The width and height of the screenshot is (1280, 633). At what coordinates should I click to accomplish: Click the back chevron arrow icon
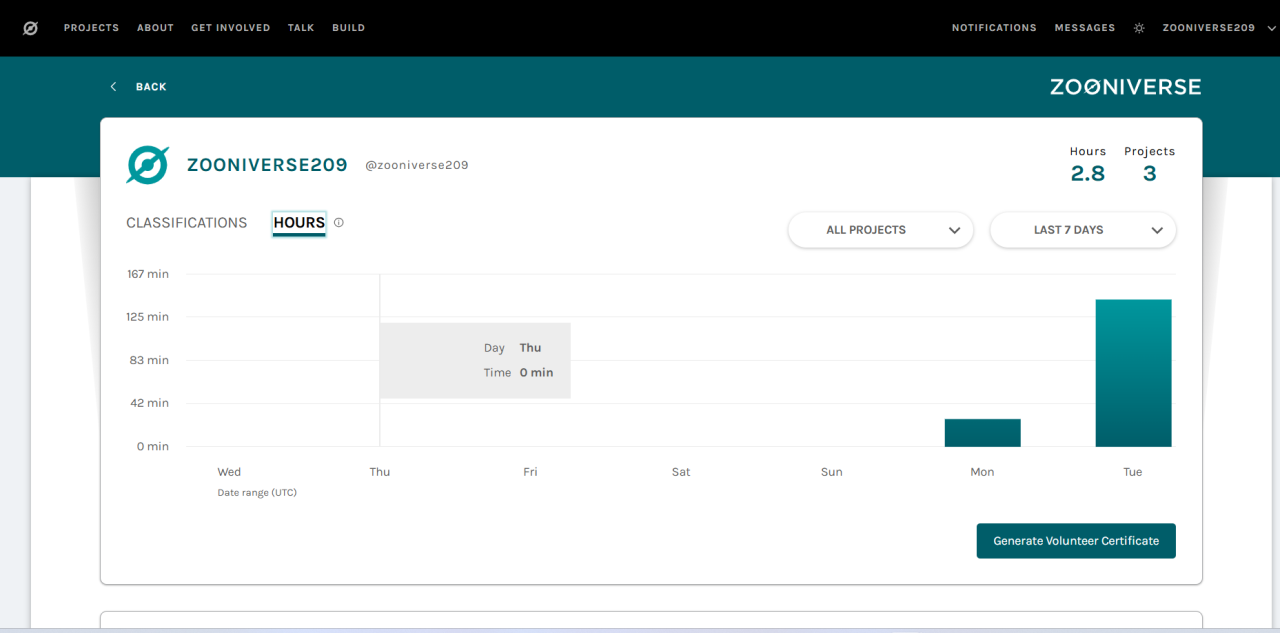coord(113,87)
